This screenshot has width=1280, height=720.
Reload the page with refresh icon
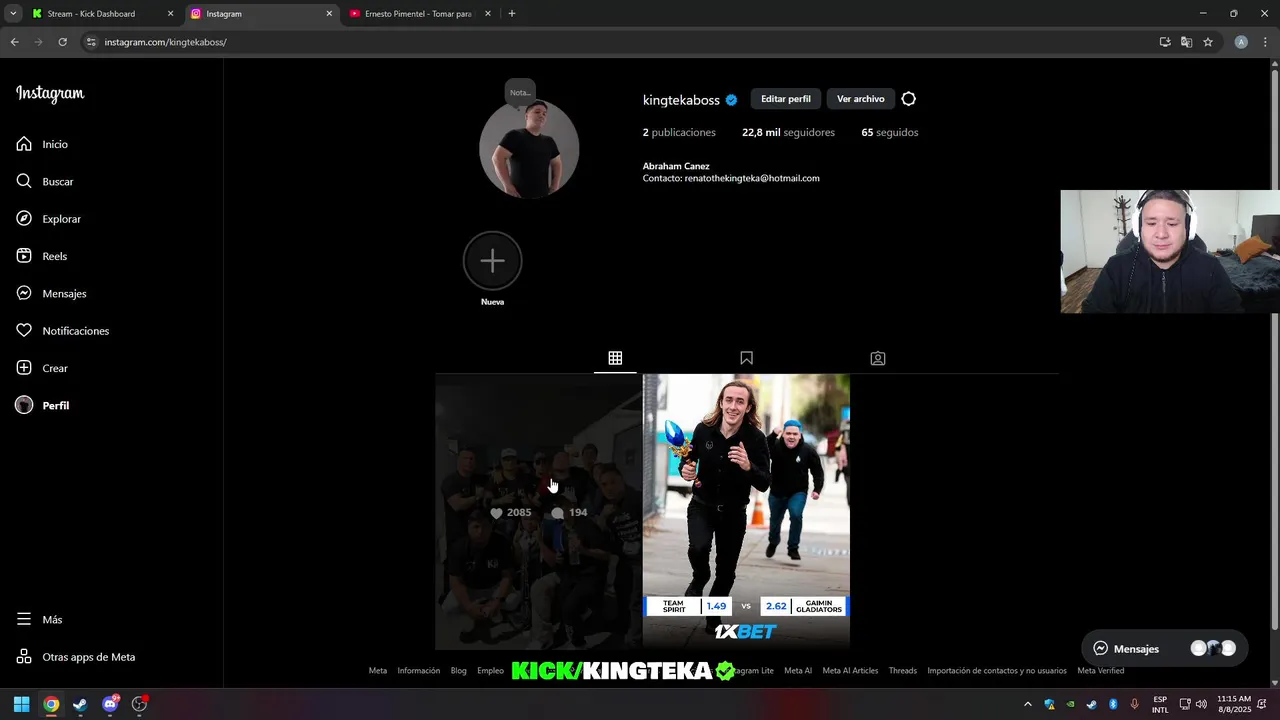[62, 42]
